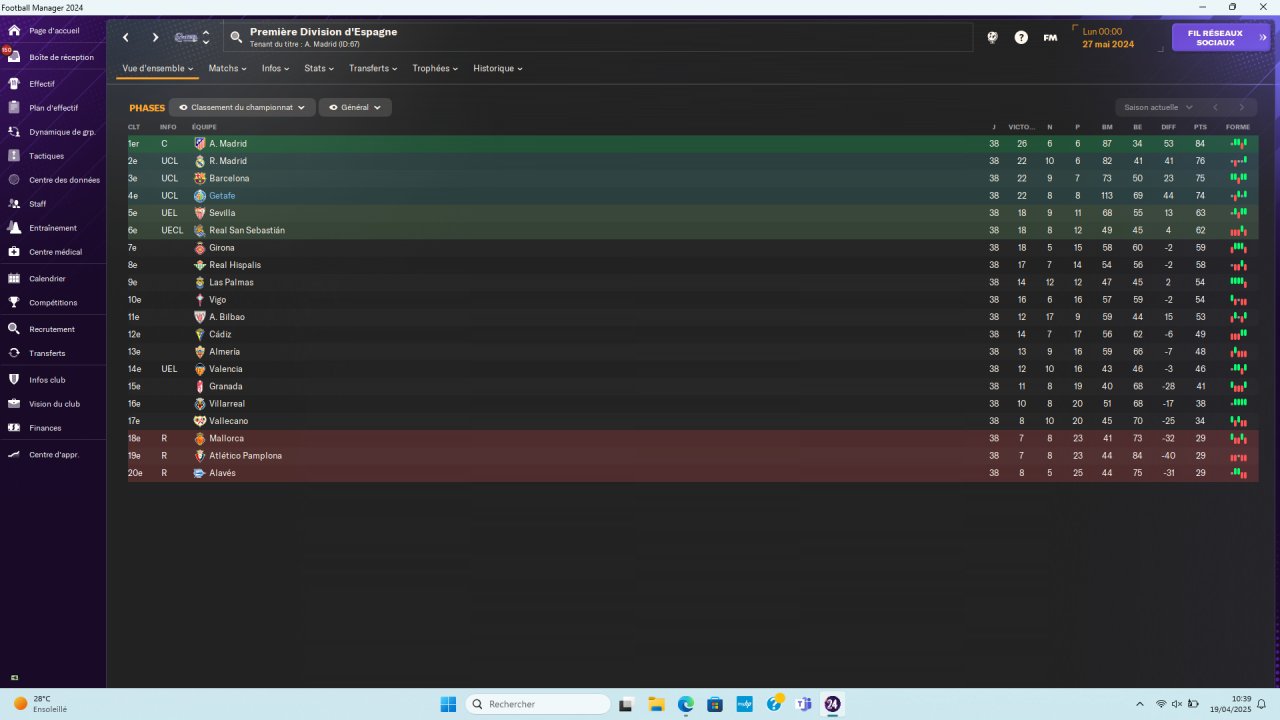The width and height of the screenshot is (1280, 720).
Task: Open Vision du club
Action: pos(53,404)
